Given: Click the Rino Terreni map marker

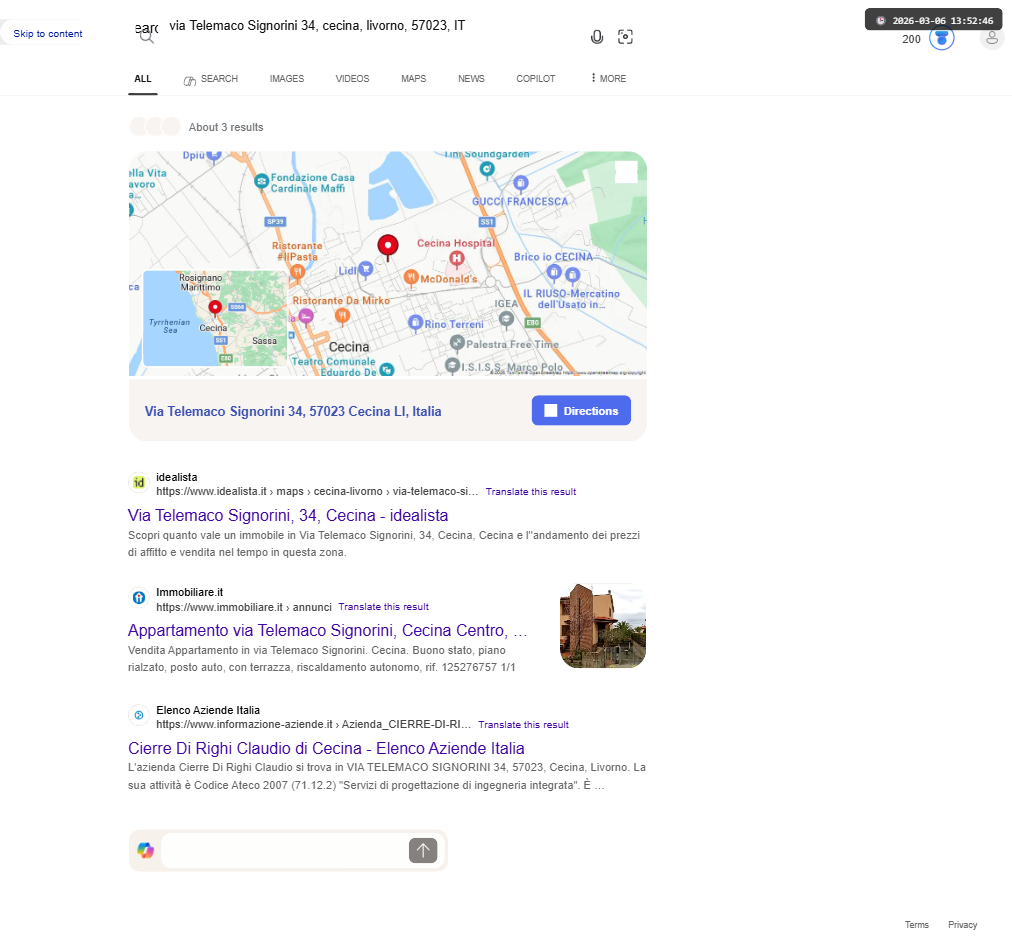Looking at the screenshot, I should pos(416,323).
